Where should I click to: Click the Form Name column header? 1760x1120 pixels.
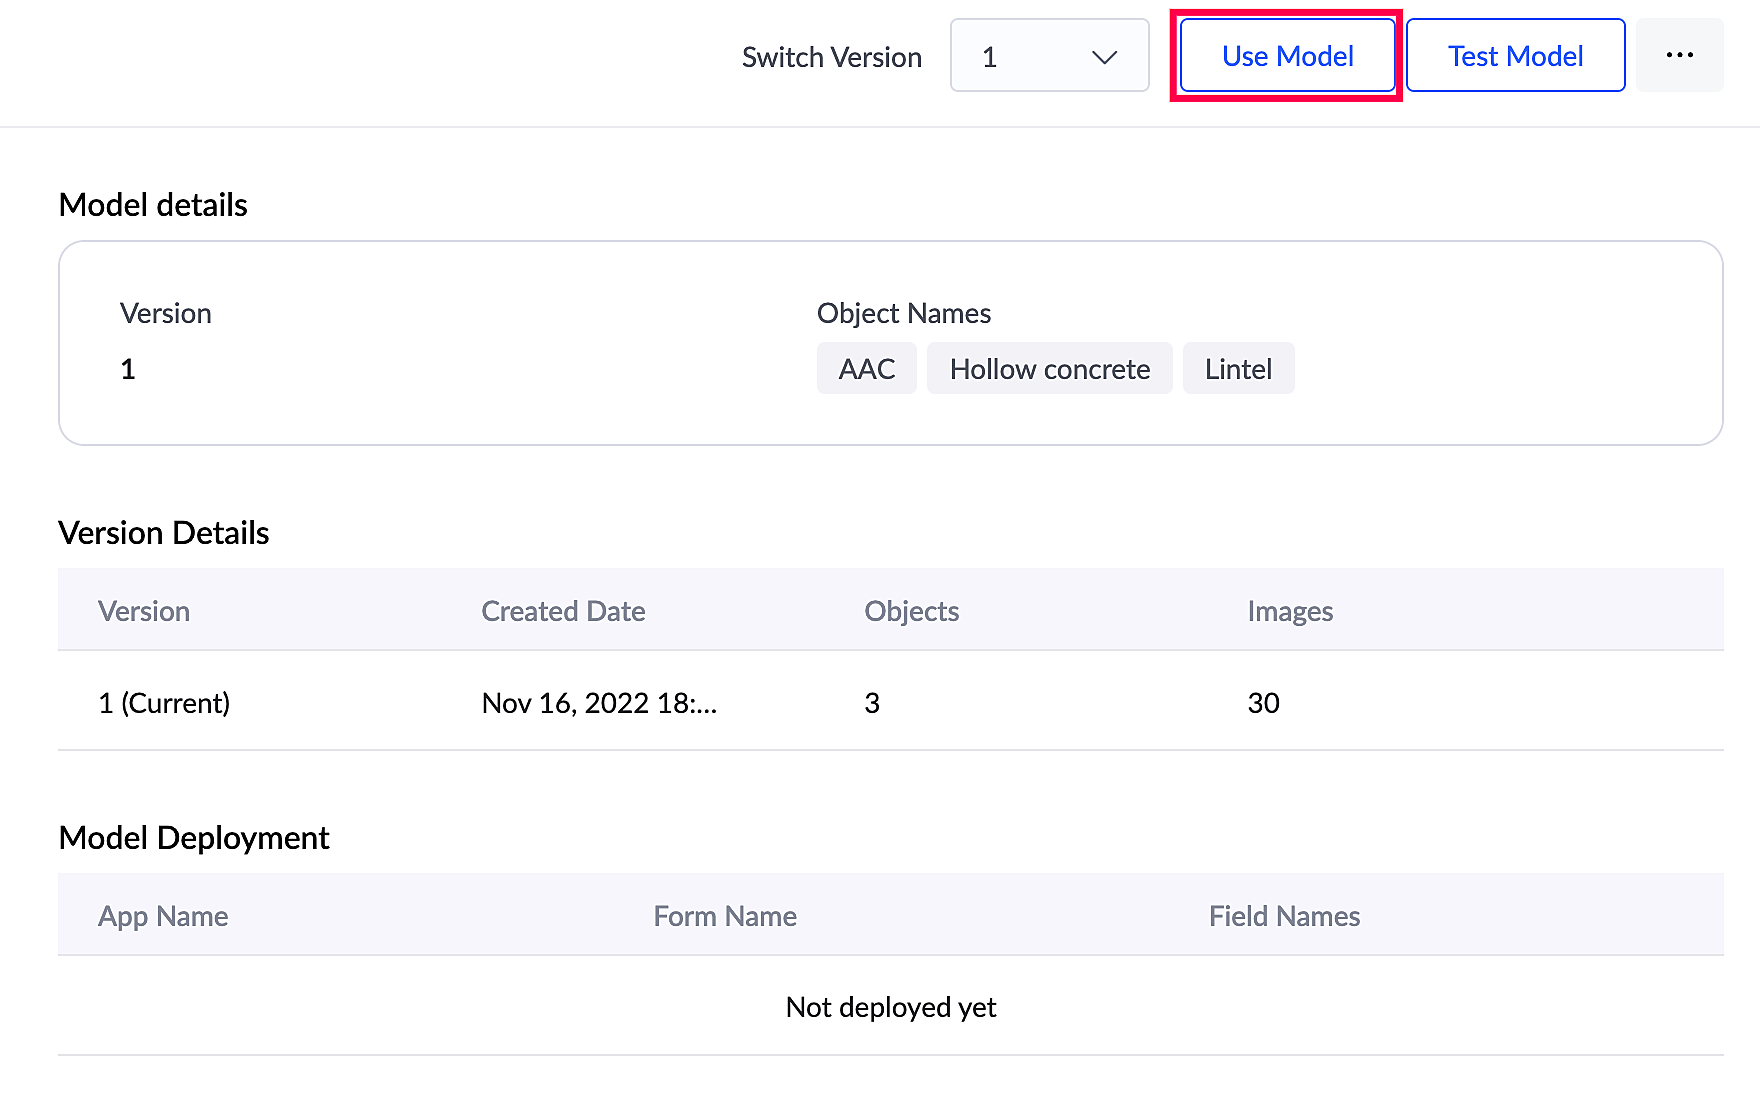[725, 916]
